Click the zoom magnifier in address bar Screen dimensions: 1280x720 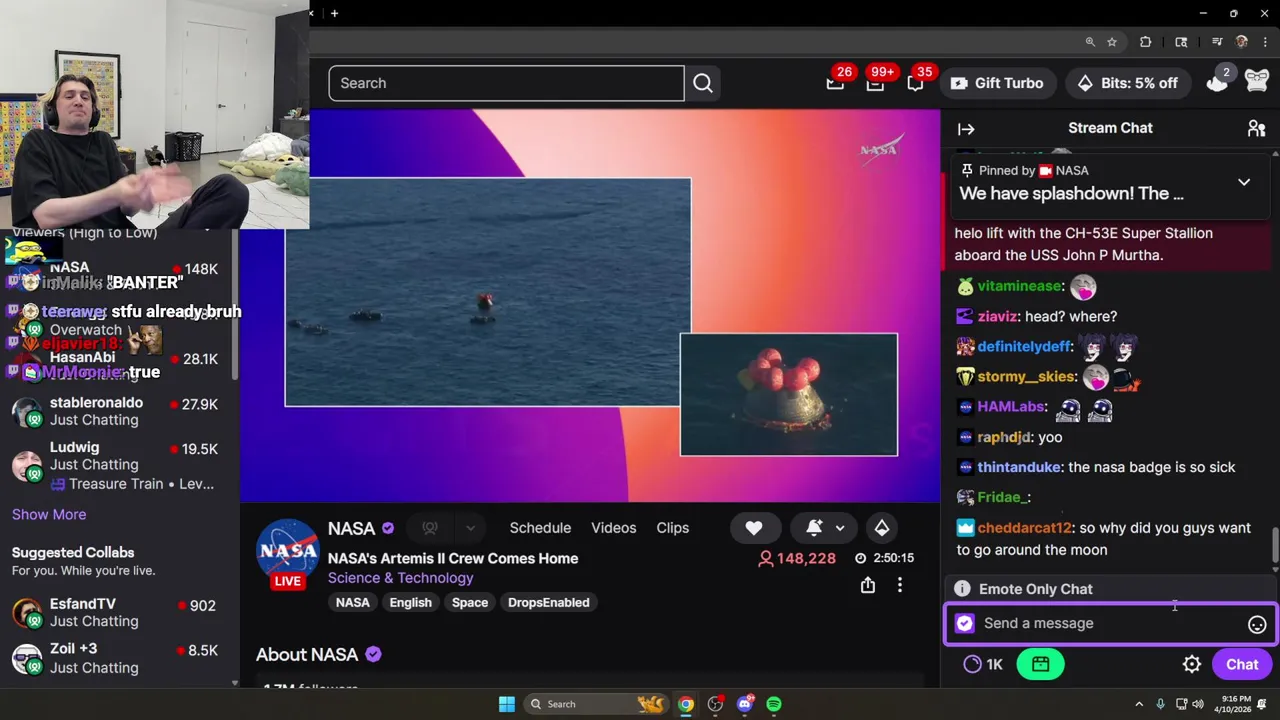(x=1090, y=42)
